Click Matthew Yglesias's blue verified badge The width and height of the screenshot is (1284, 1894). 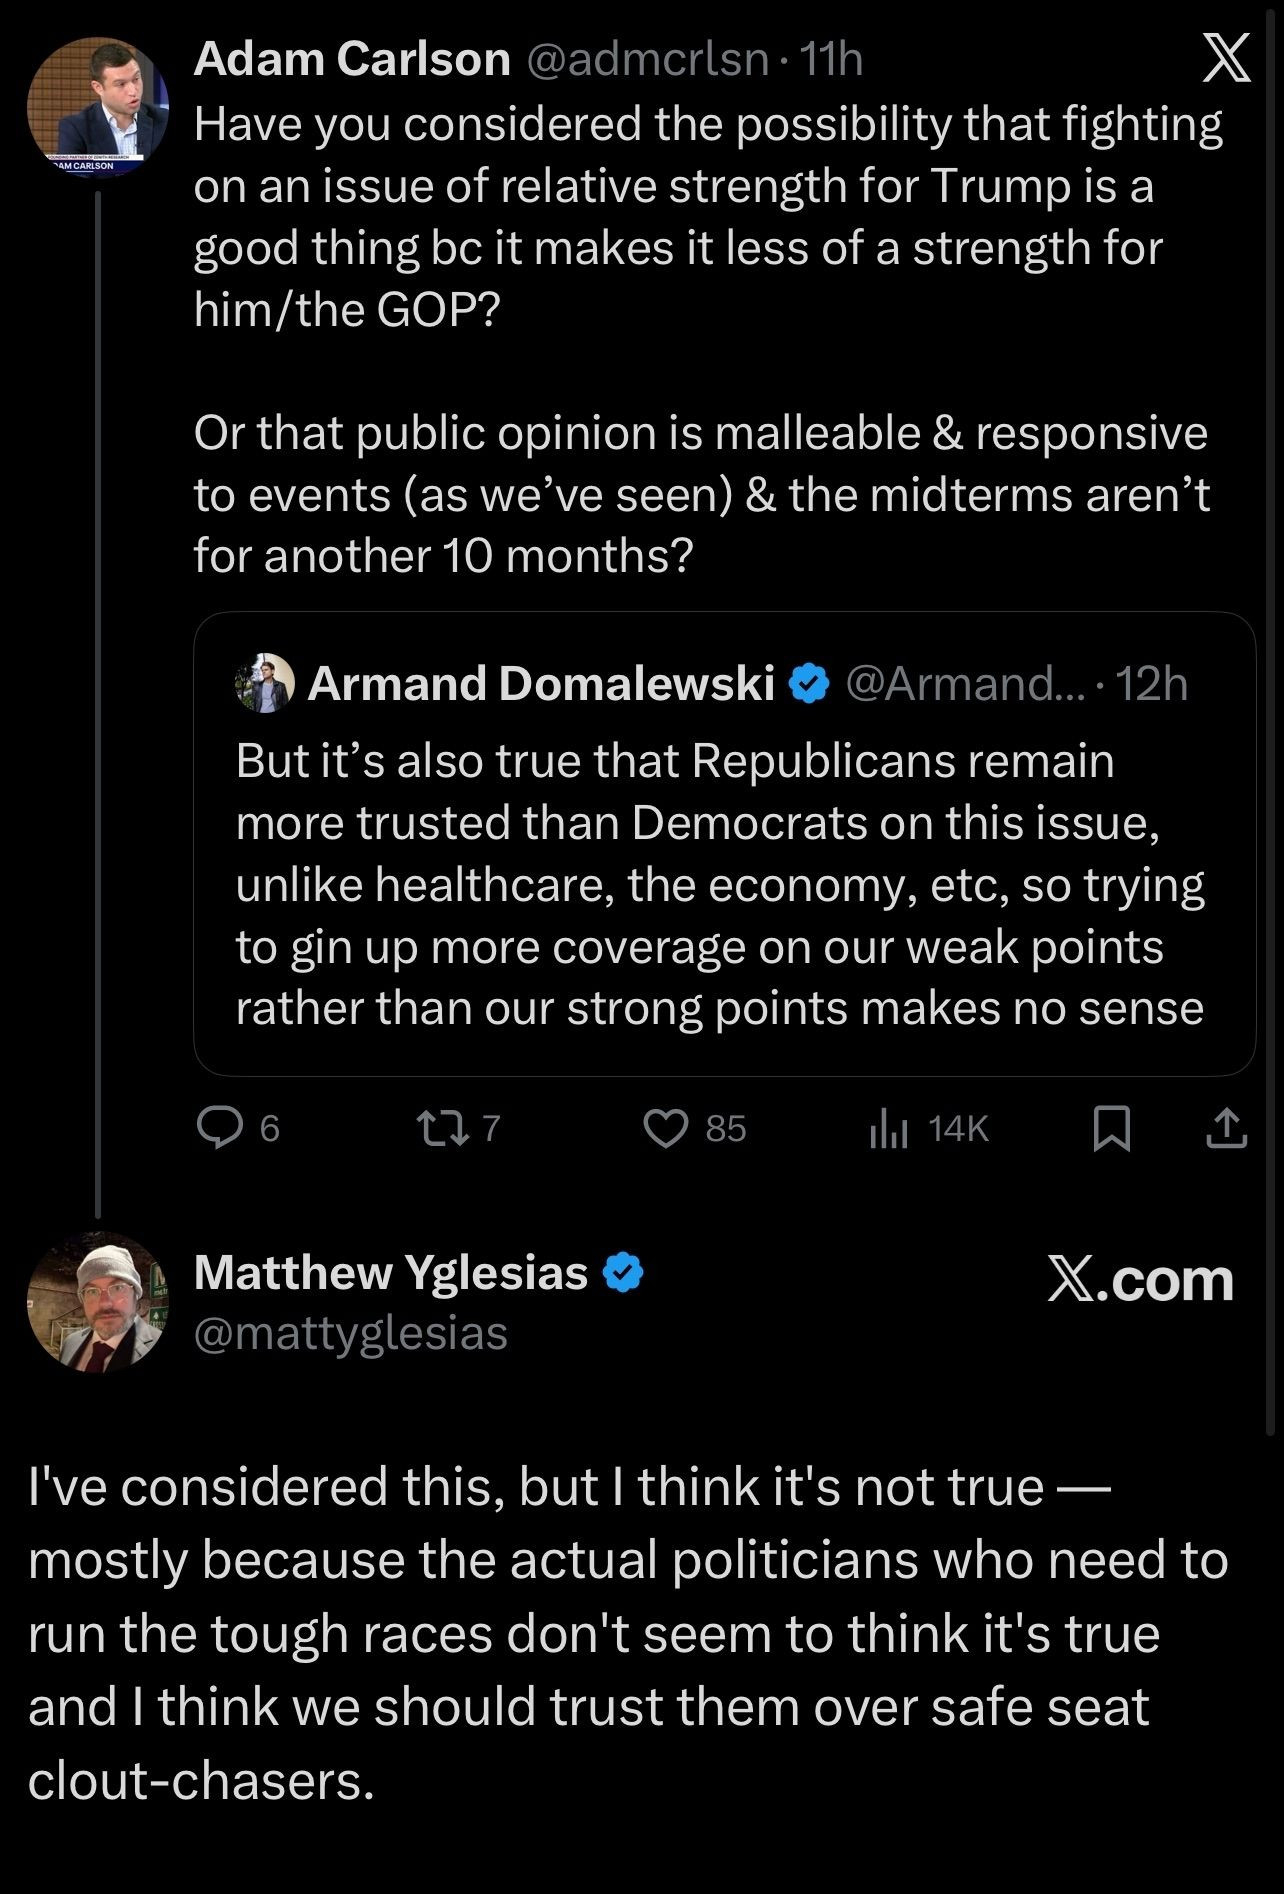(x=625, y=1272)
